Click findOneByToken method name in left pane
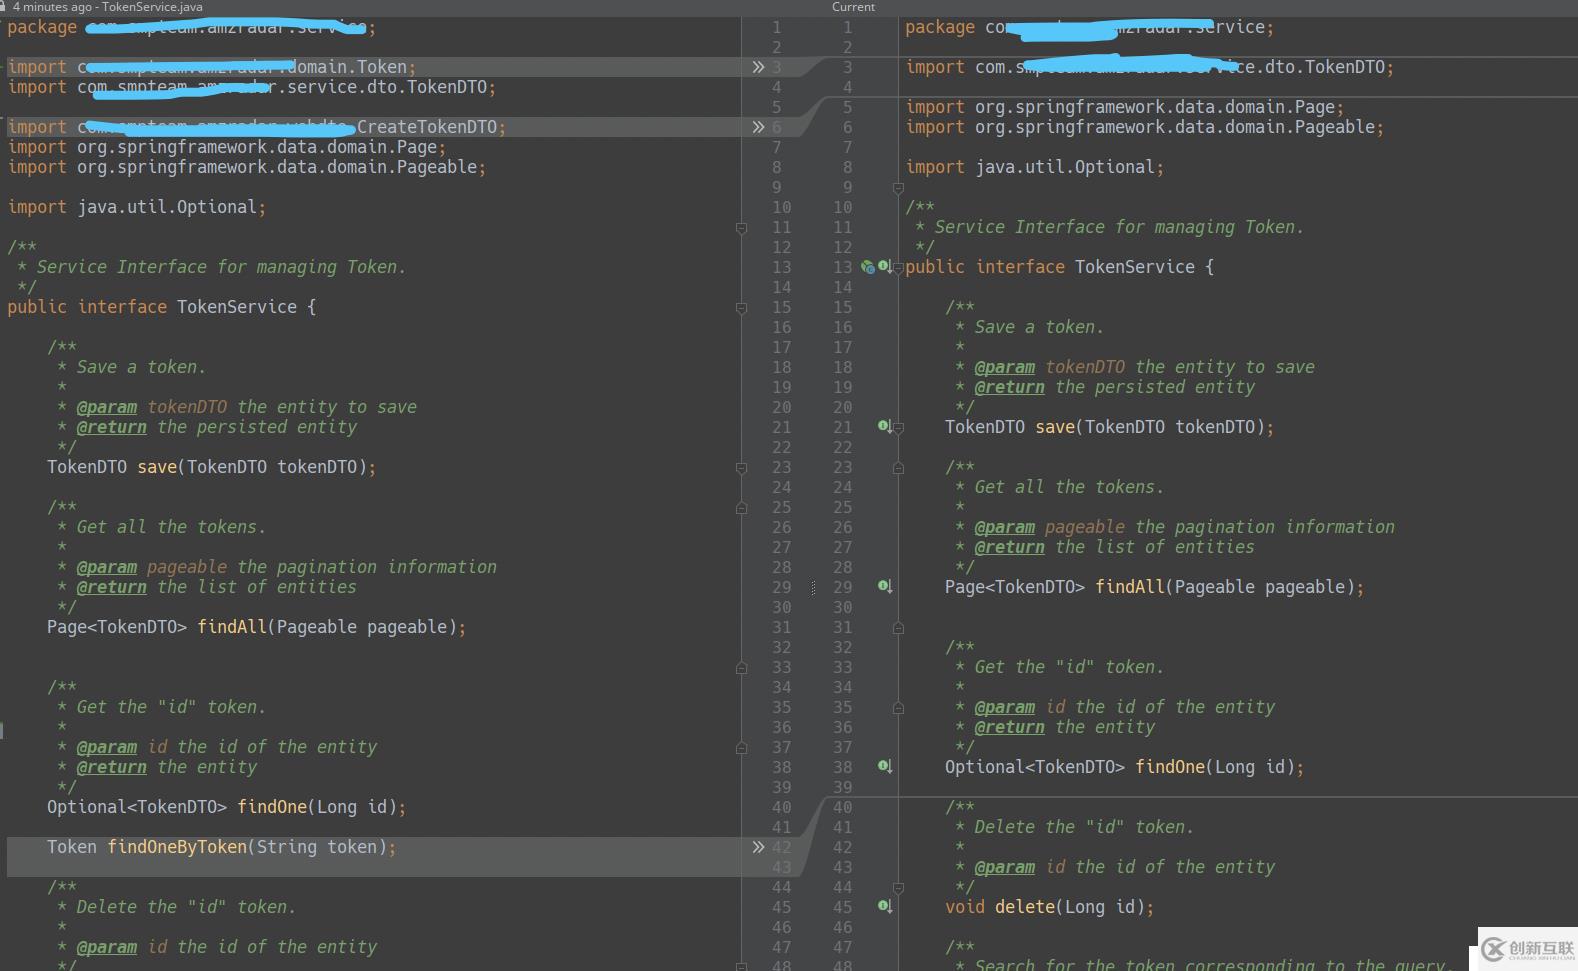The image size is (1578, 971). coord(177,847)
